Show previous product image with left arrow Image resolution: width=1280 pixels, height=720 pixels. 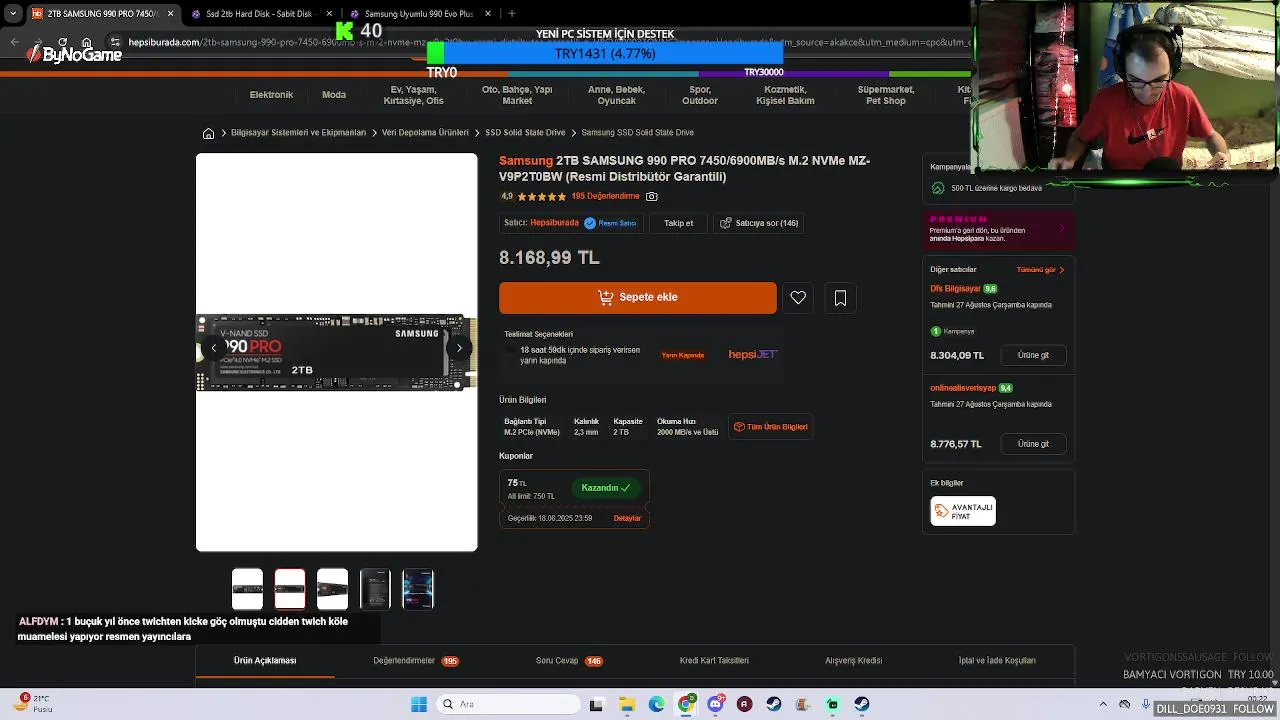pos(213,348)
